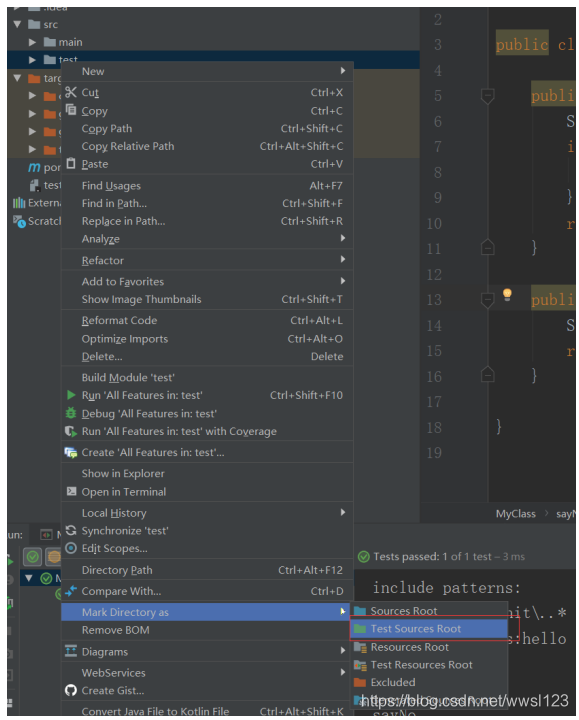Click the green Tests passed checkmark icon
This screenshot has width=579, height=720.
(x=364, y=557)
